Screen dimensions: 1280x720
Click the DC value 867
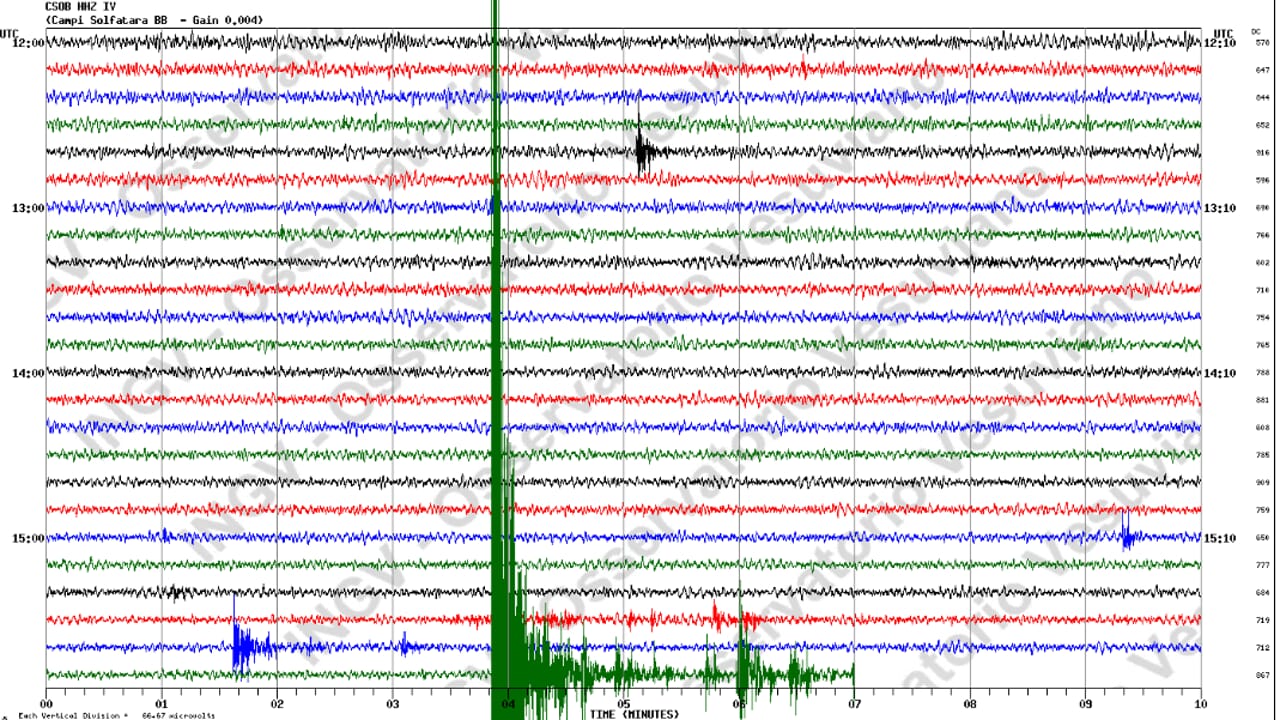click(x=1262, y=675)
